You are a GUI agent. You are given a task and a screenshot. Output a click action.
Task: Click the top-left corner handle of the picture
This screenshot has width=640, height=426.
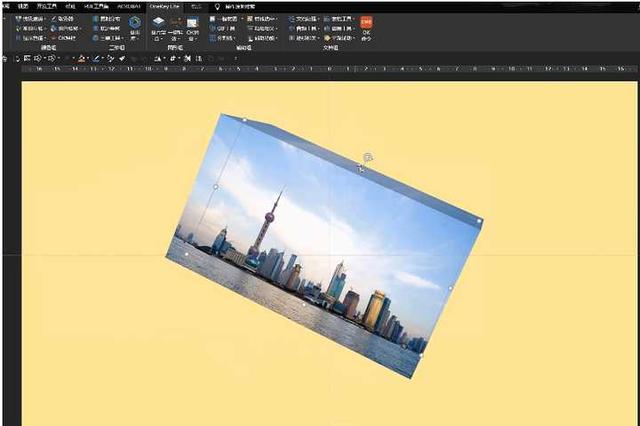pos(246,120)
